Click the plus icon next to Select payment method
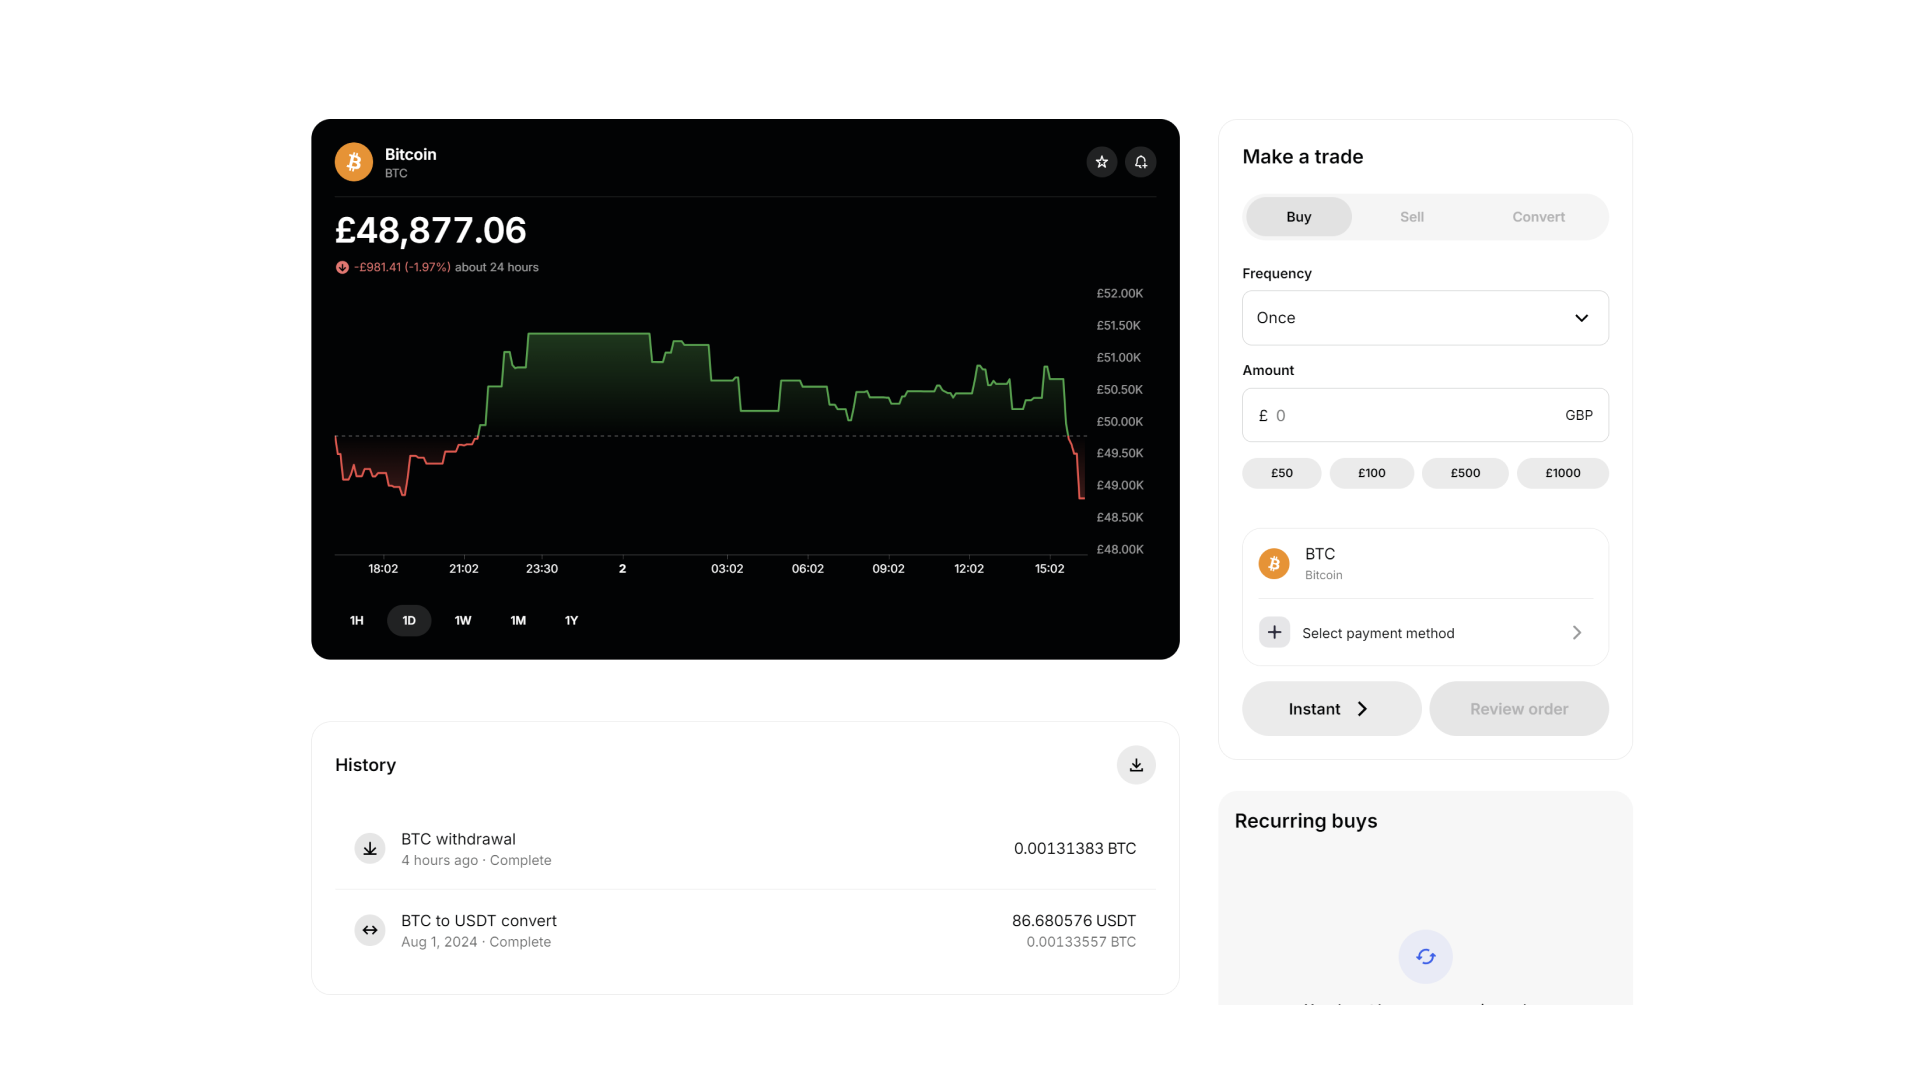1920x1080 pixels. [x=1273, y=632]
